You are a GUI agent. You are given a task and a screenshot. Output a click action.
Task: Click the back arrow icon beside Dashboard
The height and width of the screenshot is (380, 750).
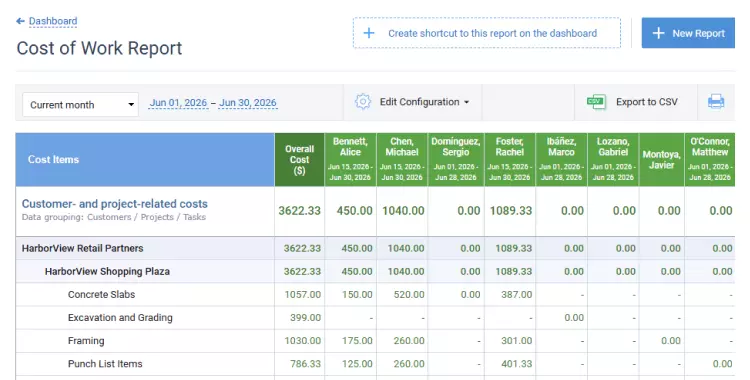pyautogui.click(x=20, y=21)
